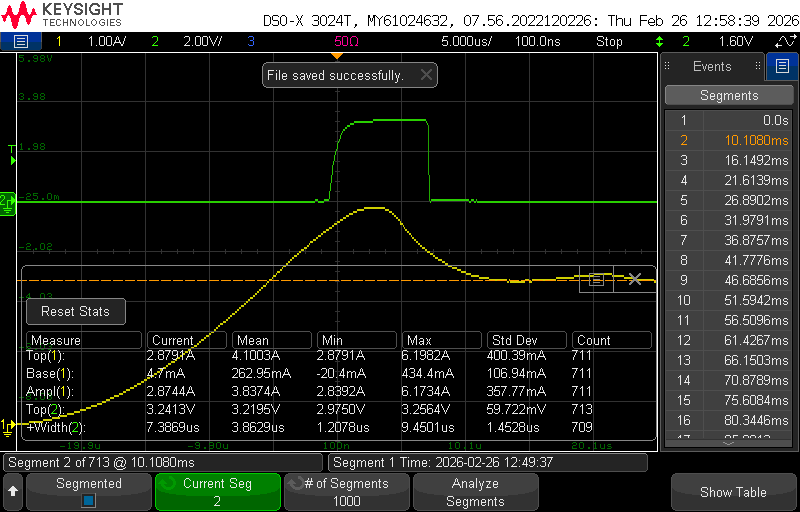Viewport: 800px width, 512px height.
Task: Tap the trigger level T marker
Action: coord(11,154)
